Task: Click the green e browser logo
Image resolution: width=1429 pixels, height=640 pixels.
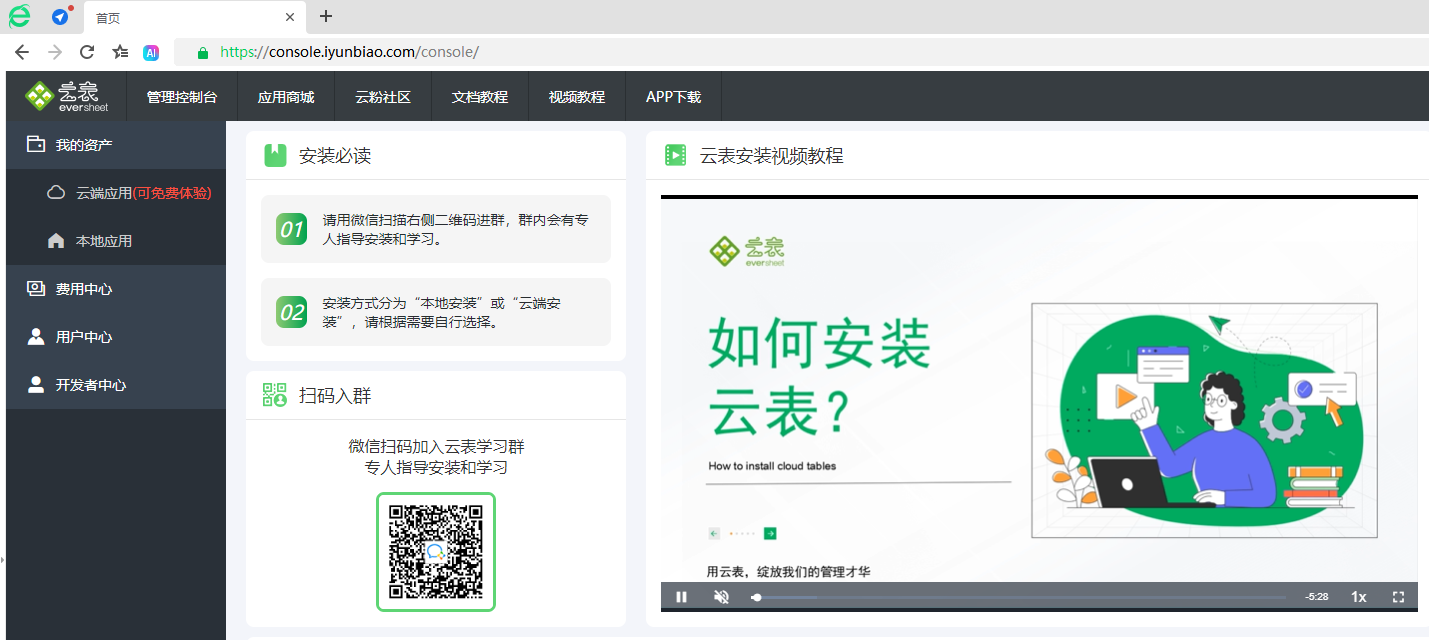Action: (19, 16)
